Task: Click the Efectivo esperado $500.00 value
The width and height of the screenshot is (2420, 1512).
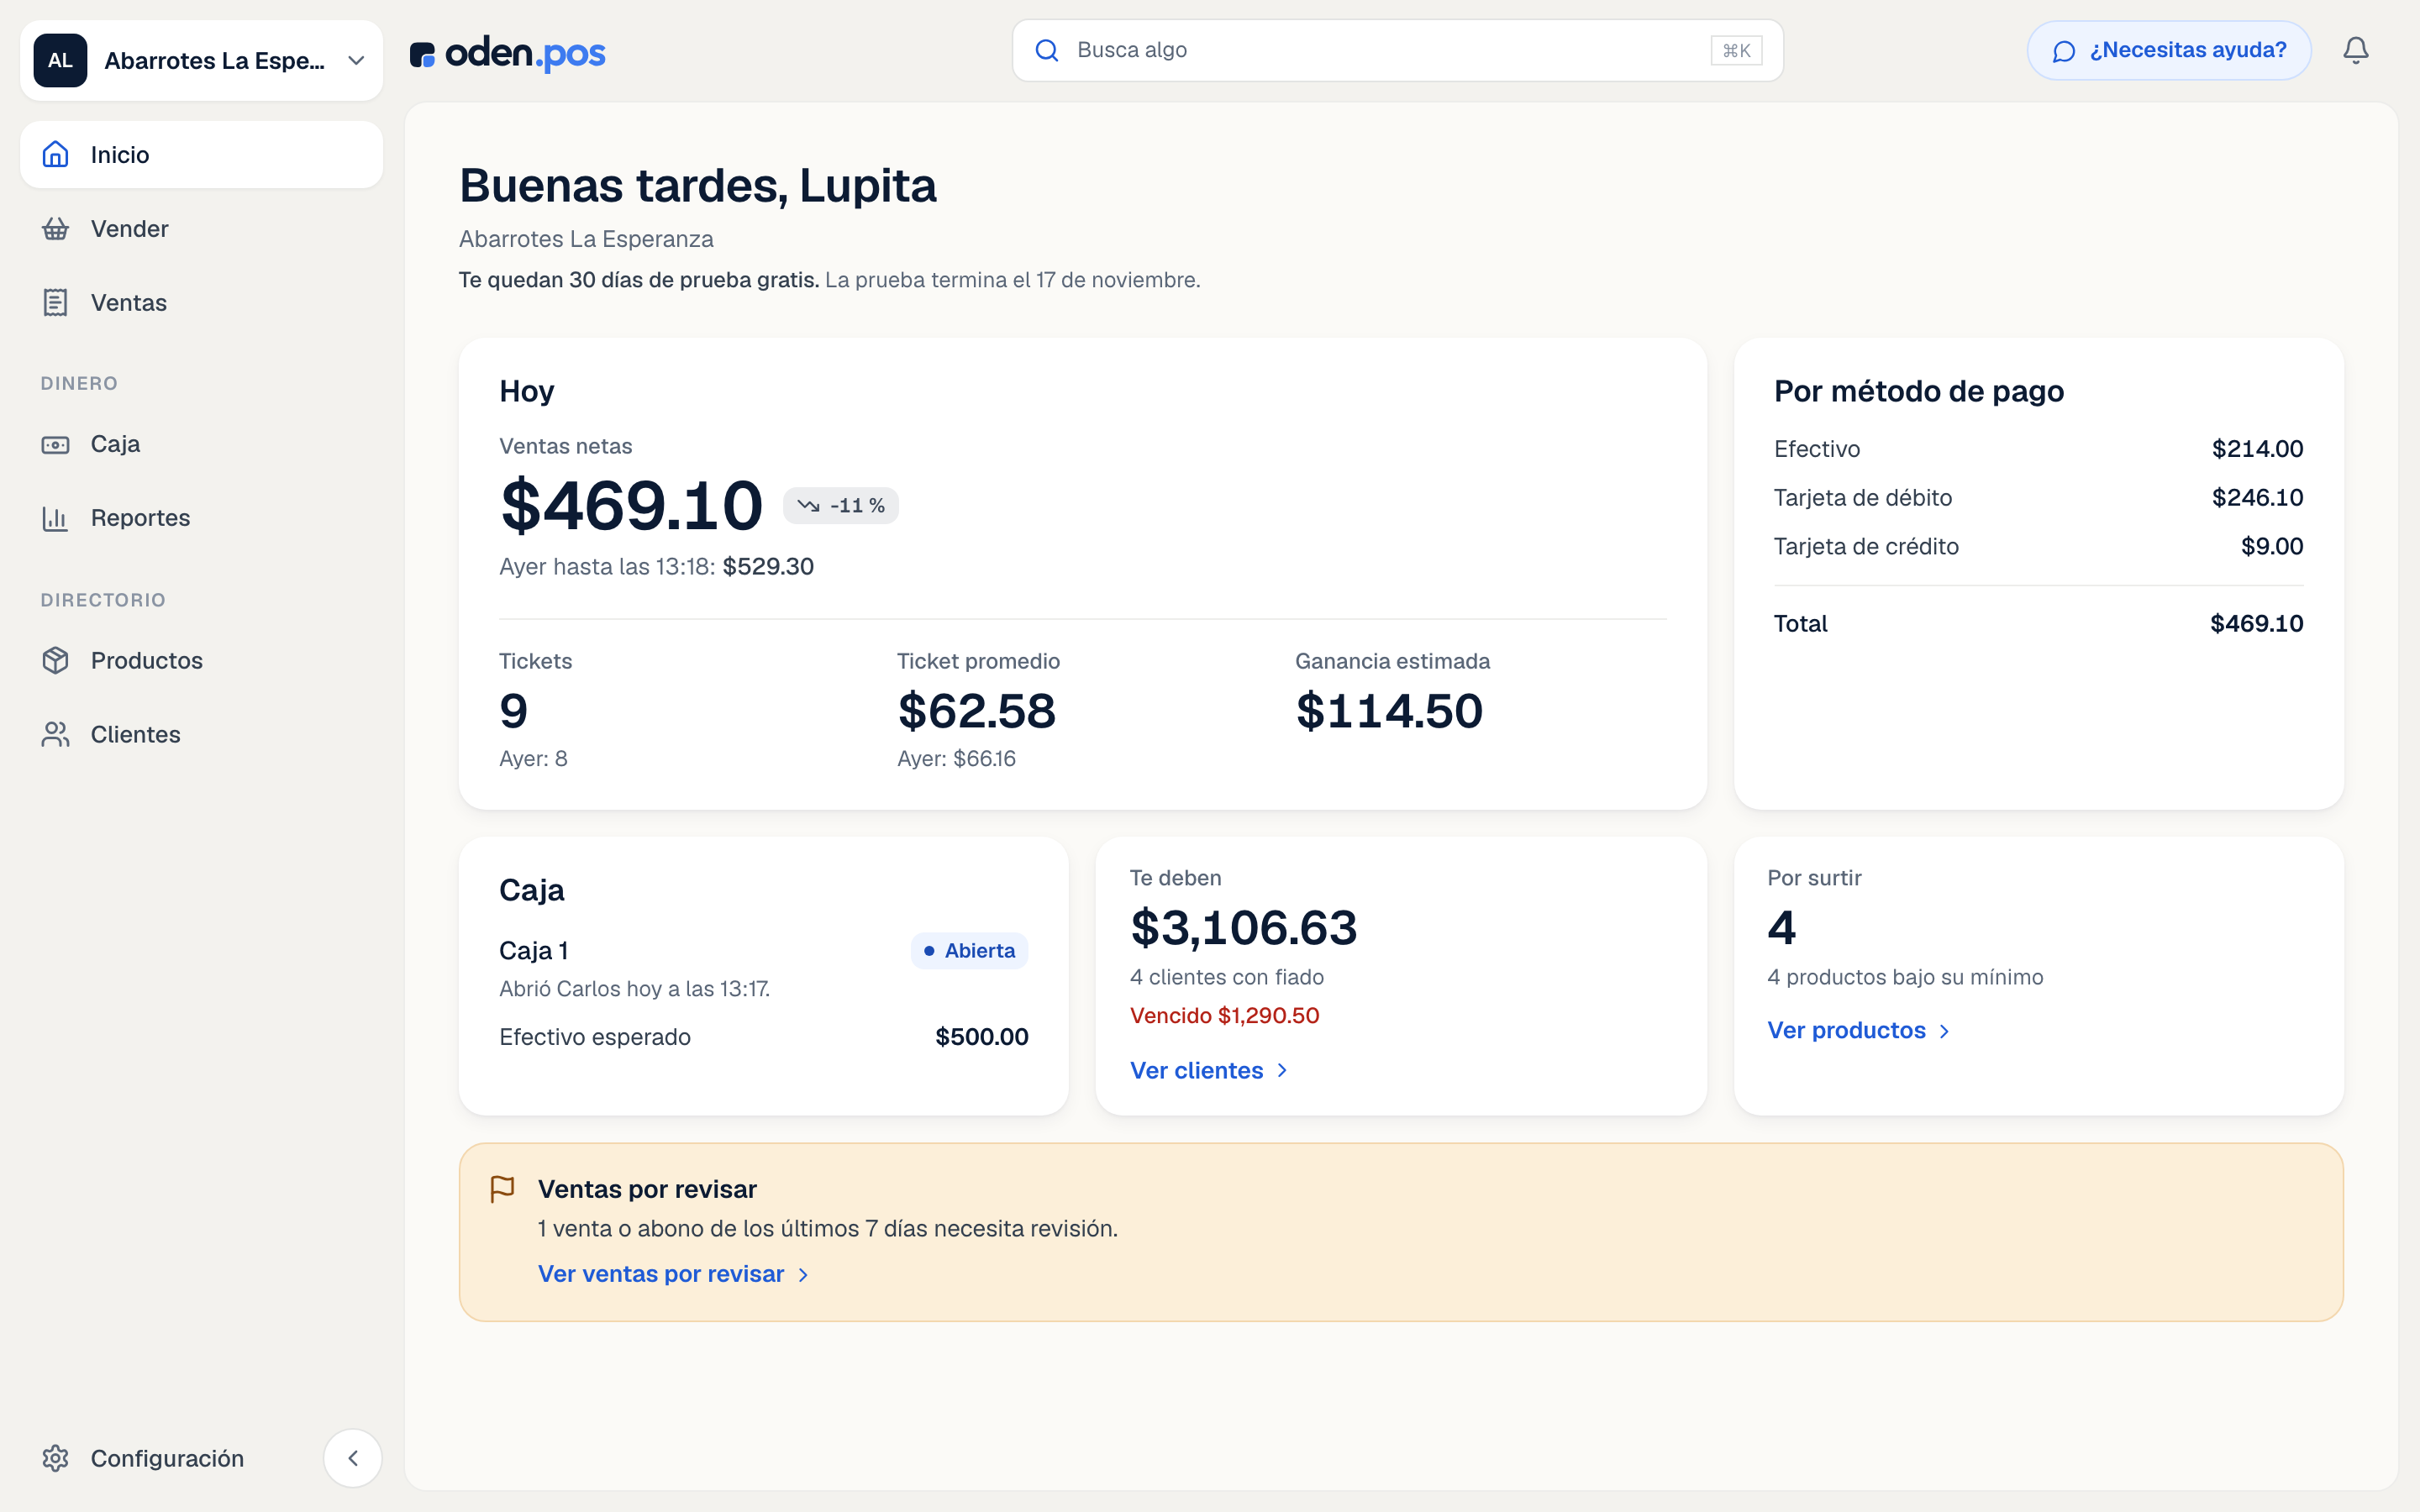Action: click(x=981, y=1037)
